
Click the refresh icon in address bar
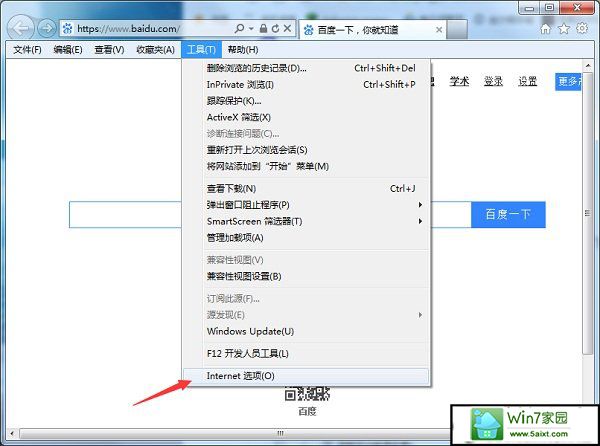275,28
